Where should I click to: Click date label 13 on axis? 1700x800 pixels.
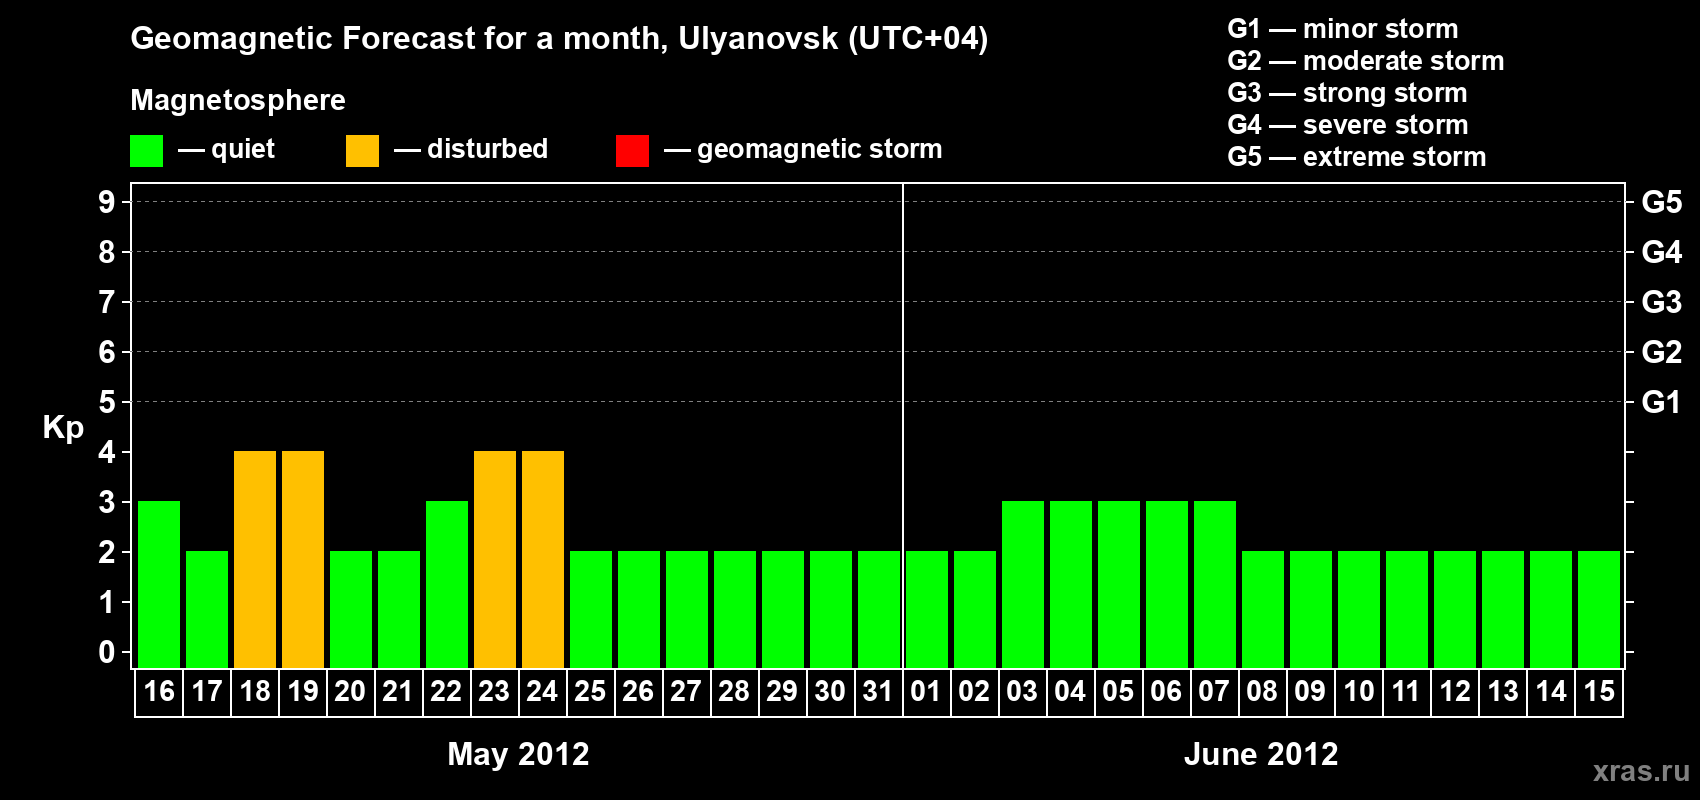point(1503,691)
